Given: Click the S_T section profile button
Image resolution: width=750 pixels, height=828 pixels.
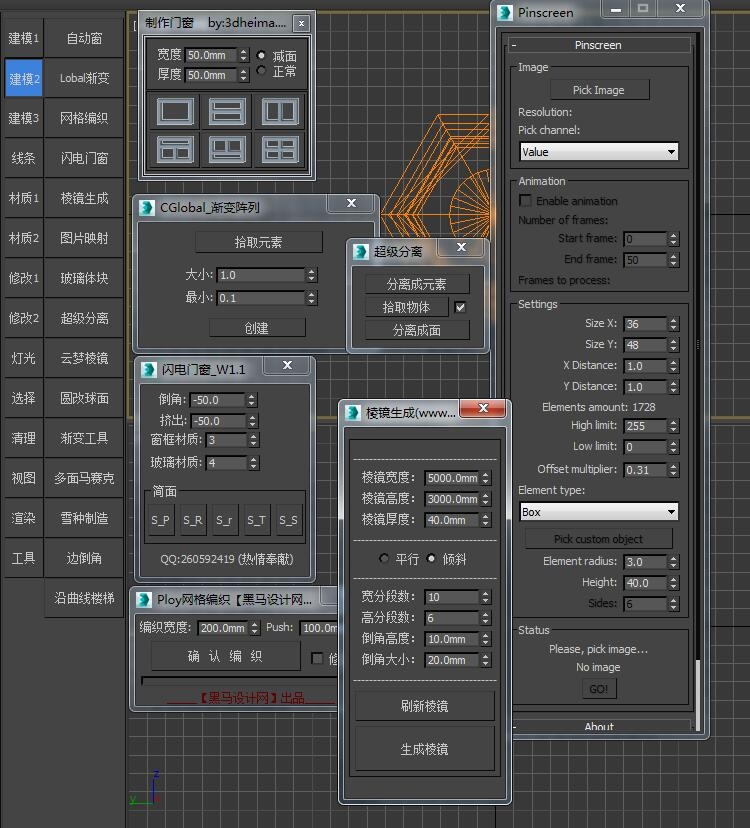Looking at the screenshot, I should (257, 520).
